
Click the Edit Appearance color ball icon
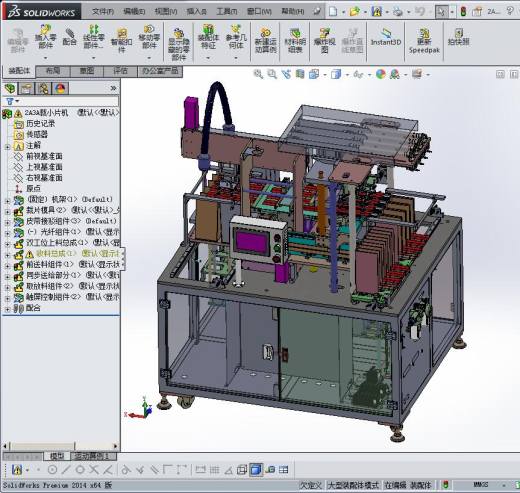(x=381, y=74)
